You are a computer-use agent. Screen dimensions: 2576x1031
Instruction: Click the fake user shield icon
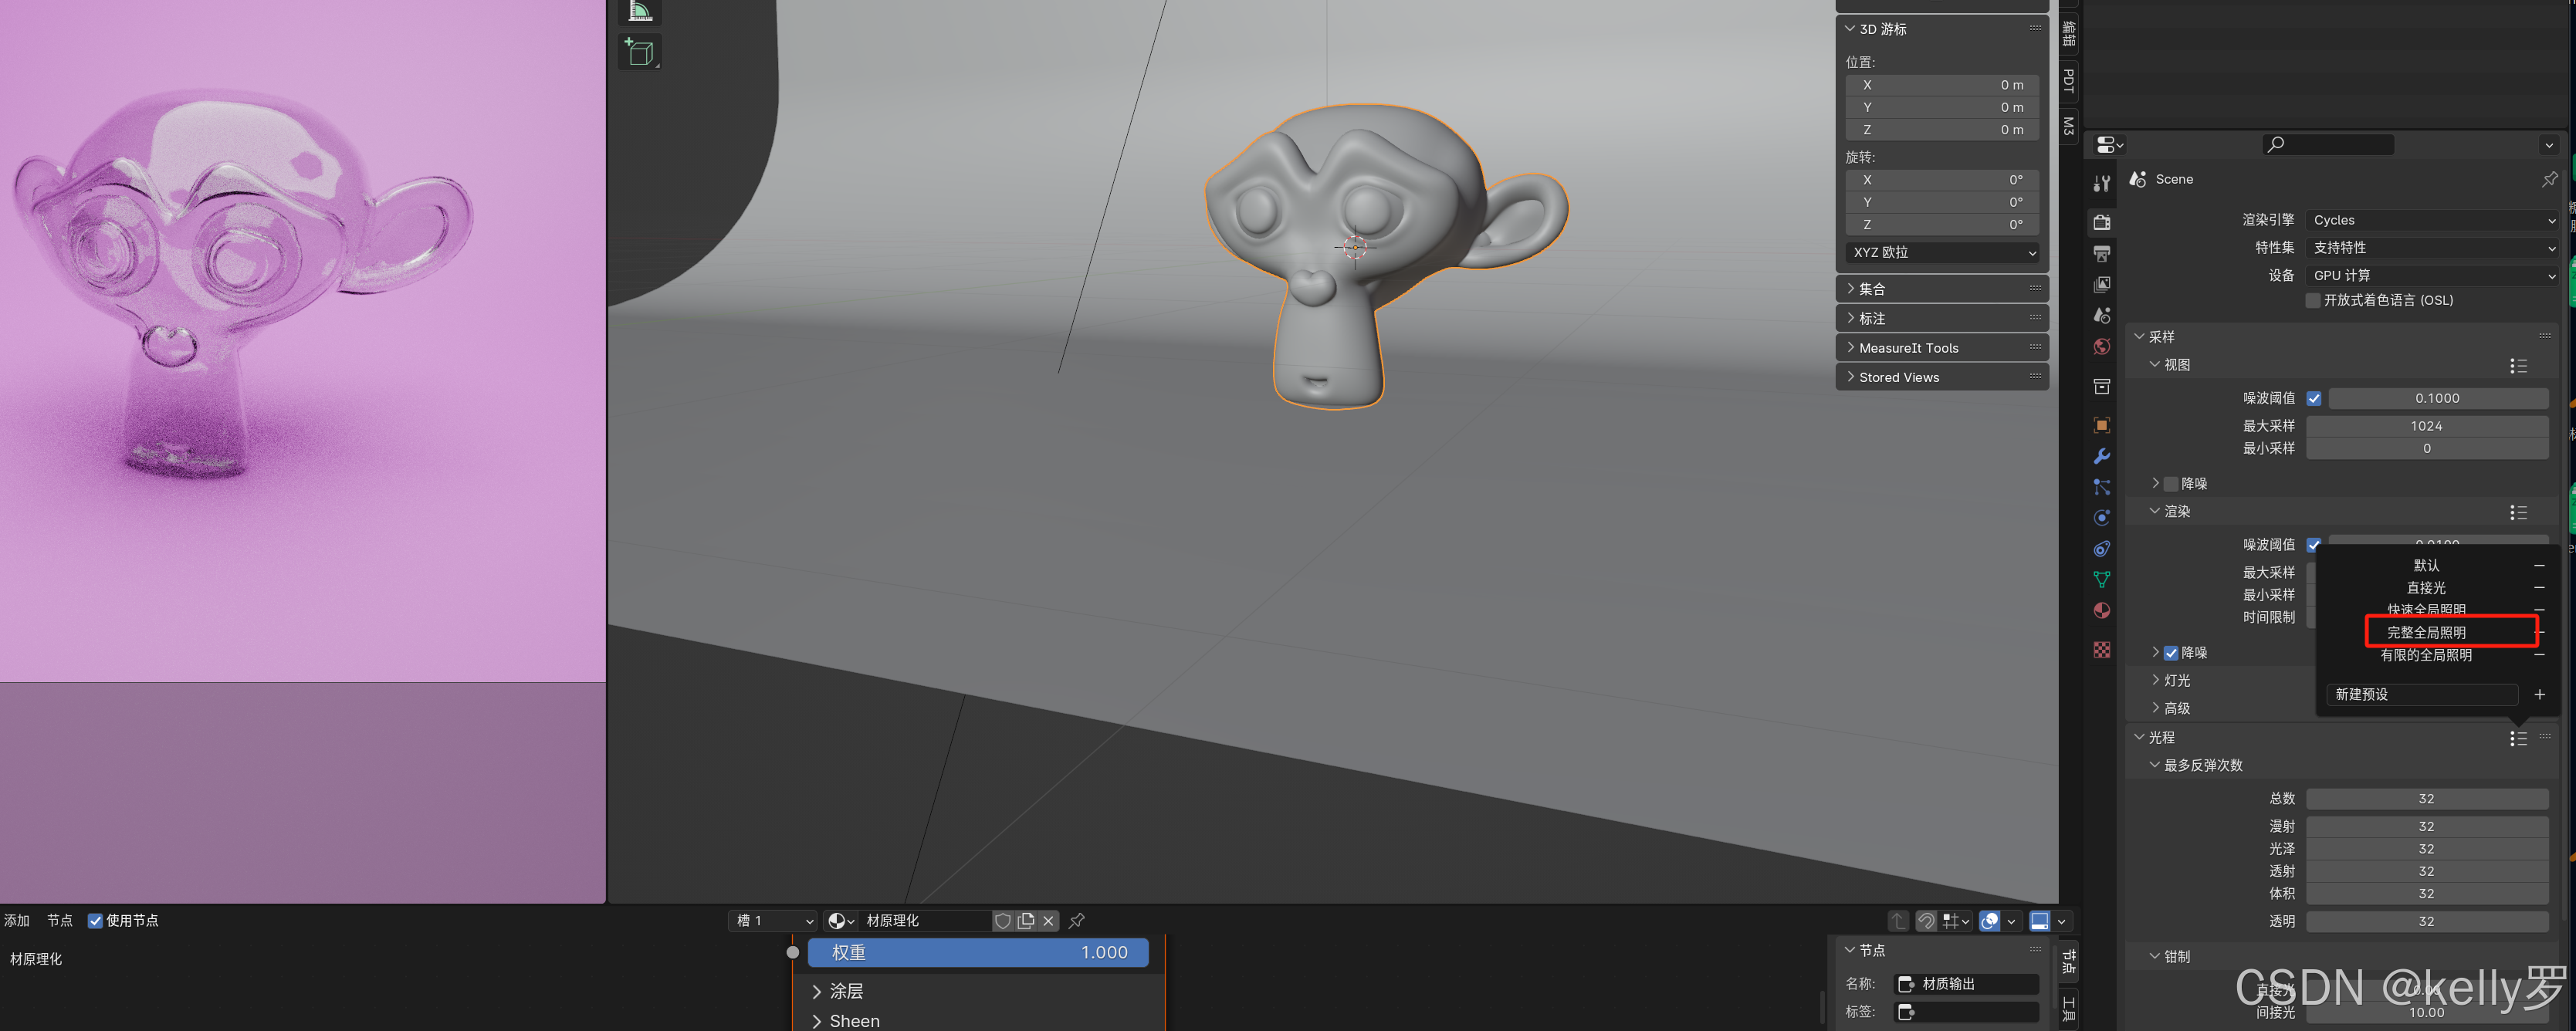[1002, 920]
